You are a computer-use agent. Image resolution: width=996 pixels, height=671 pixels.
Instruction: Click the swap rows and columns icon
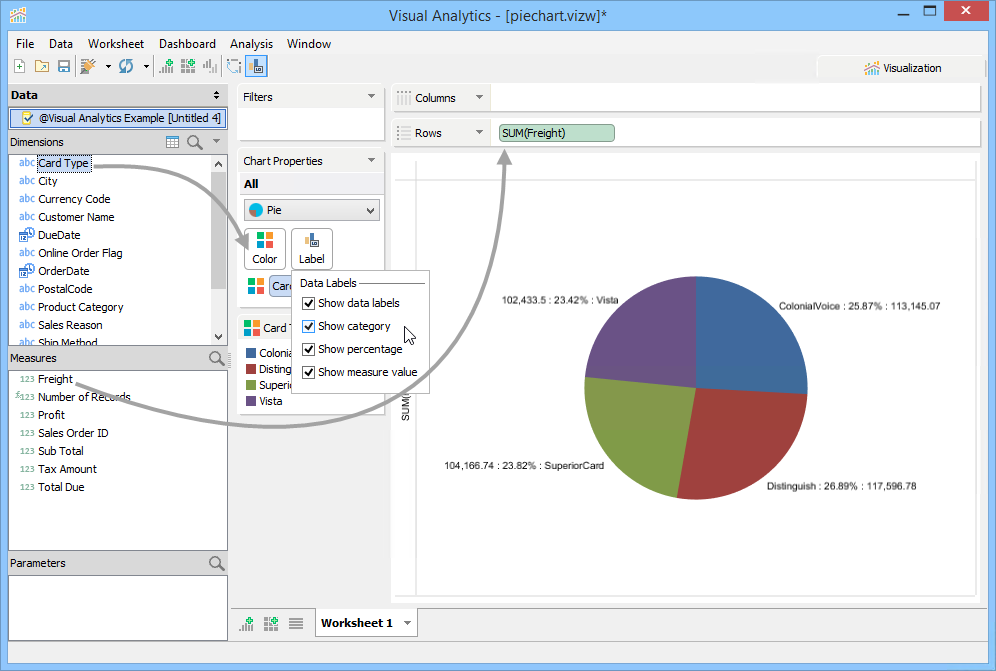[x=234, y=66]
